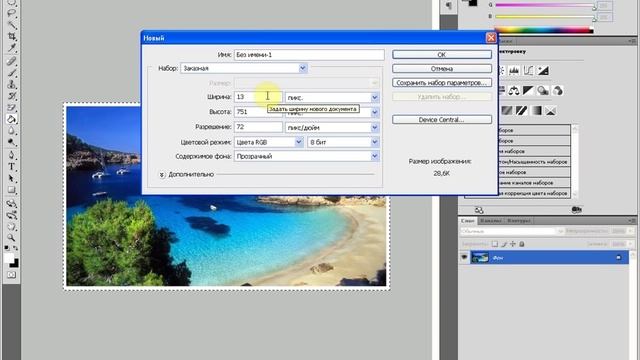Select the Eyedropper tool
Screen dimensions: 640x360
point(11,48)
